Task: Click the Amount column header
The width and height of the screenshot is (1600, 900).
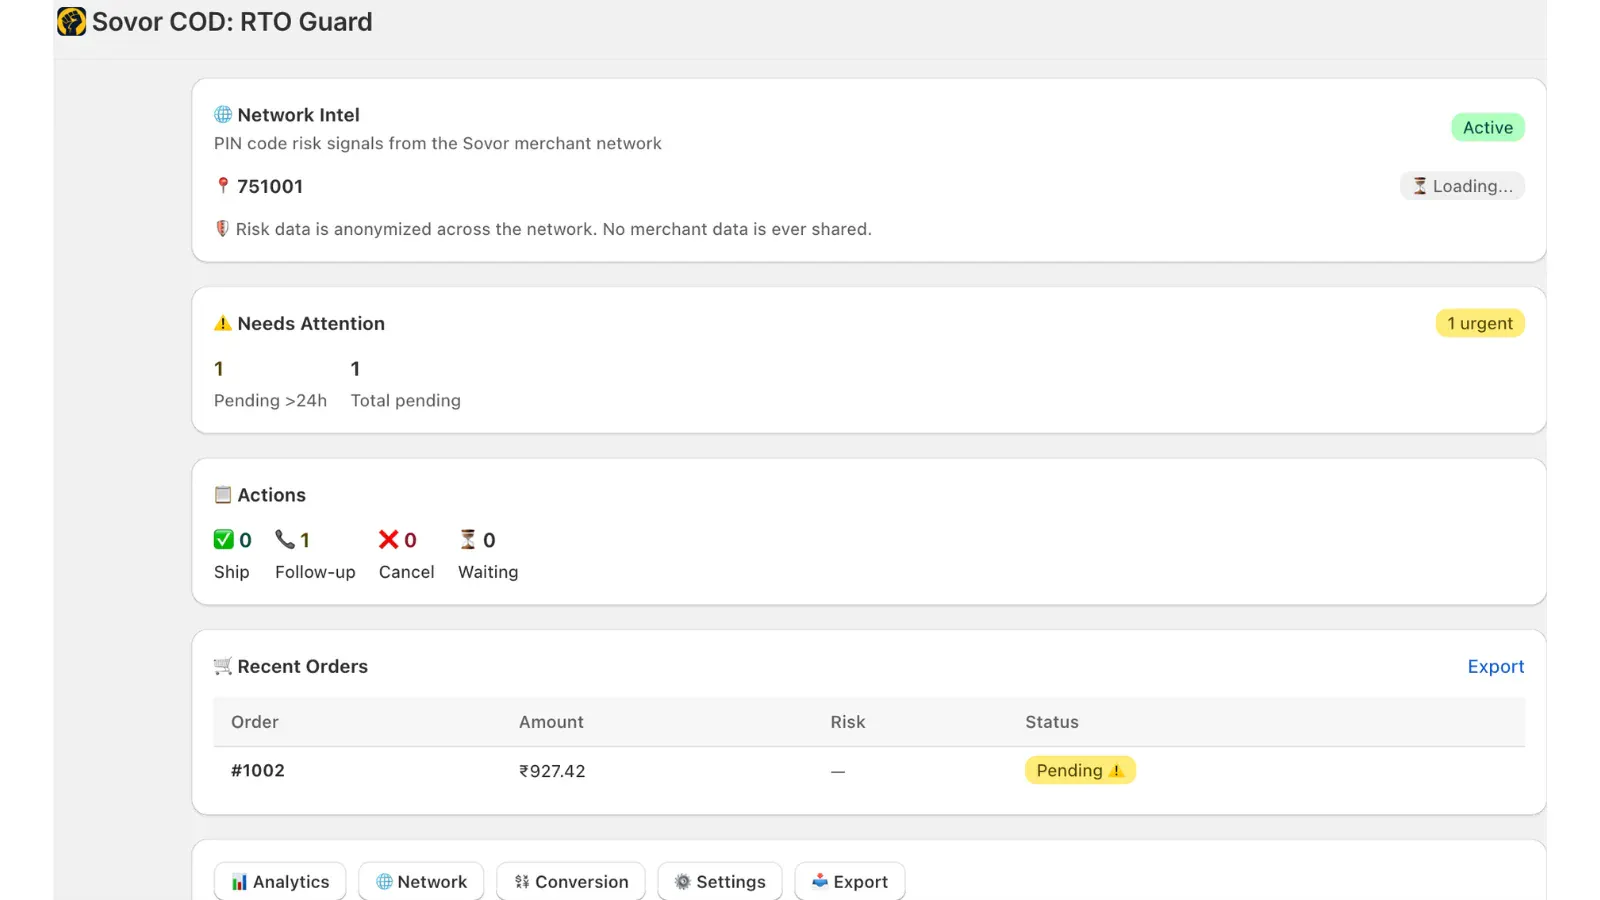Action: [x=551, y=722]
